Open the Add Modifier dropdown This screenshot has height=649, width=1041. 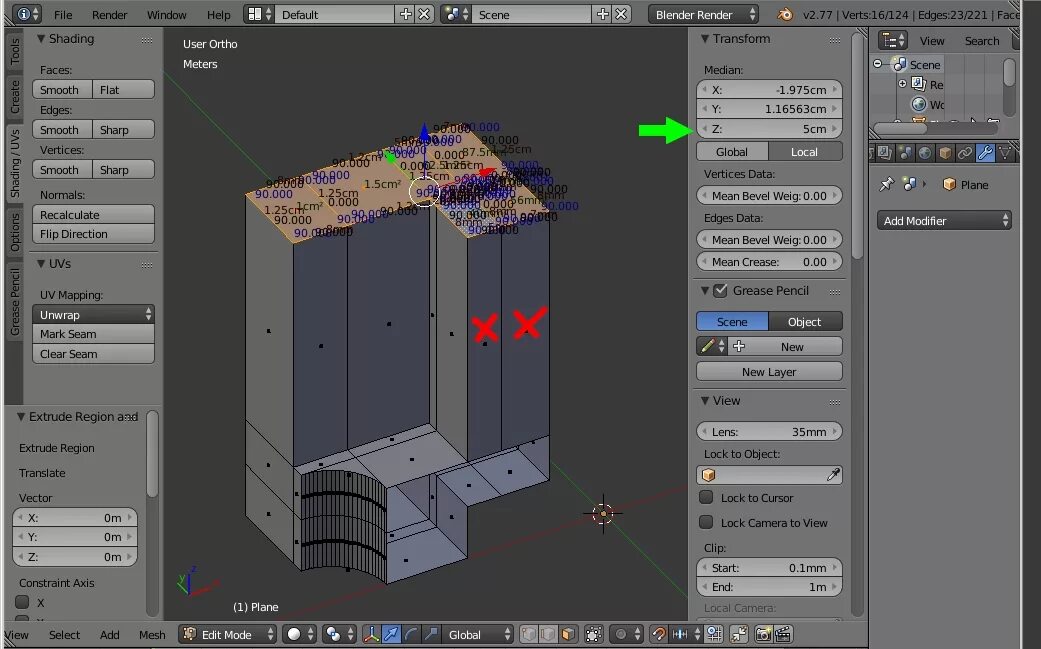pos(944,220)
